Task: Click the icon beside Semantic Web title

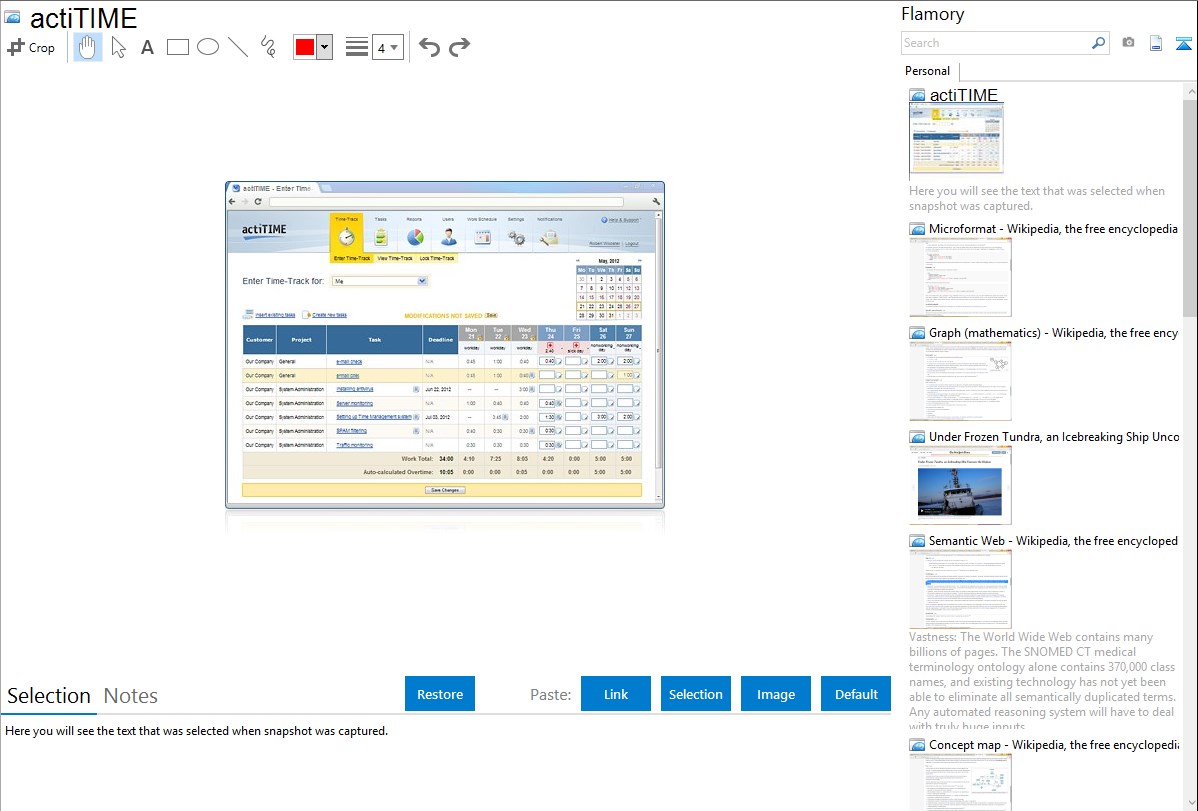Action: pyautogui.click(x=918, y=540)
